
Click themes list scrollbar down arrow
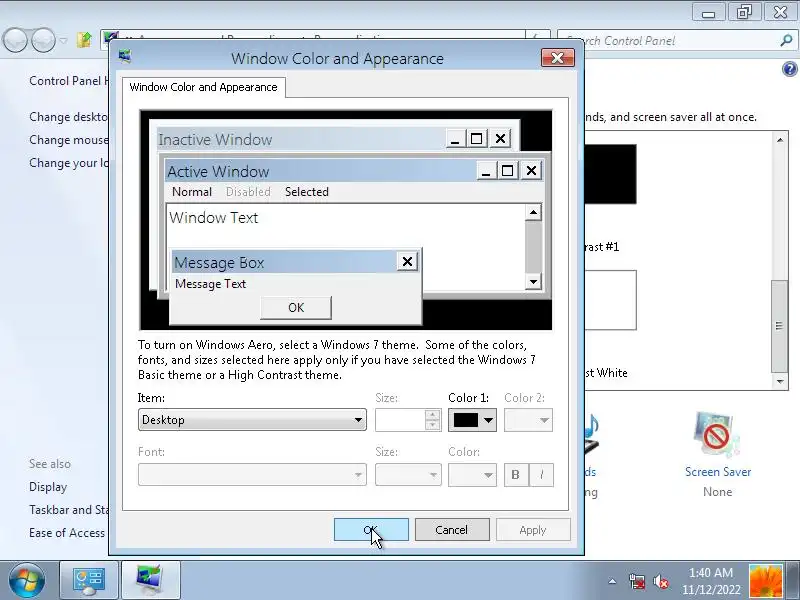[780, 382]
